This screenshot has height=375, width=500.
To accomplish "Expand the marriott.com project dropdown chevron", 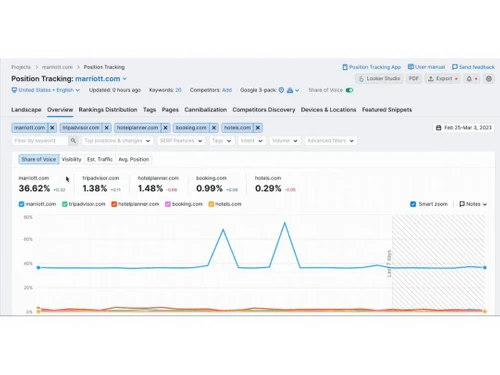I will 125,79.
